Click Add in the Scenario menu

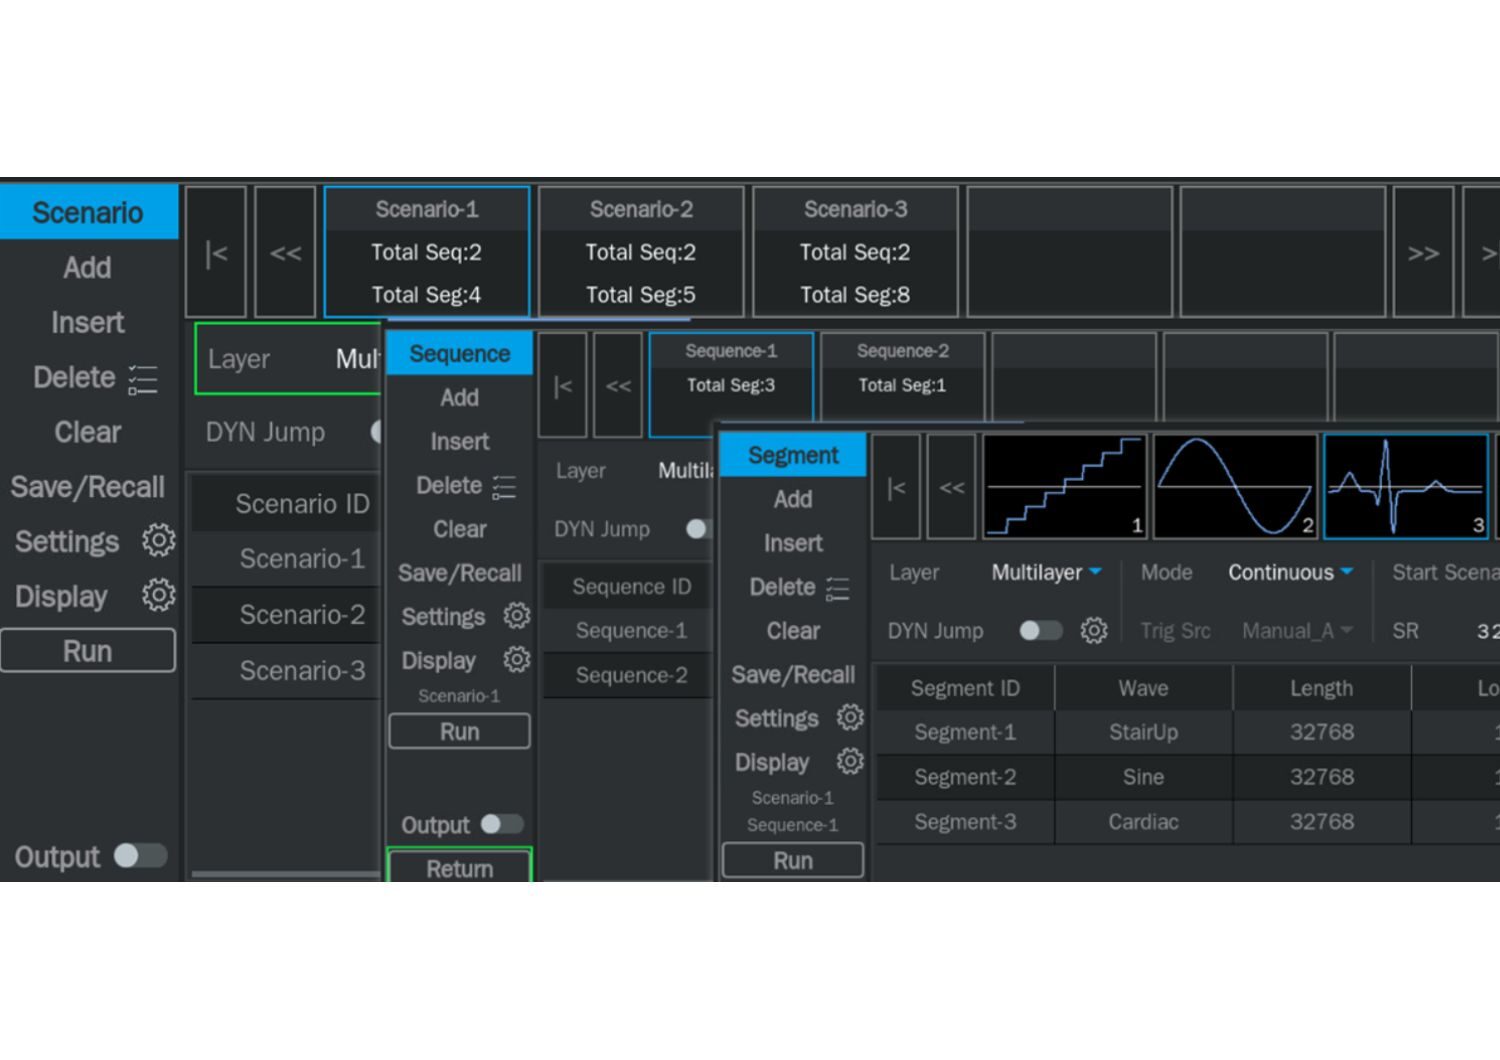coord(87,268)
